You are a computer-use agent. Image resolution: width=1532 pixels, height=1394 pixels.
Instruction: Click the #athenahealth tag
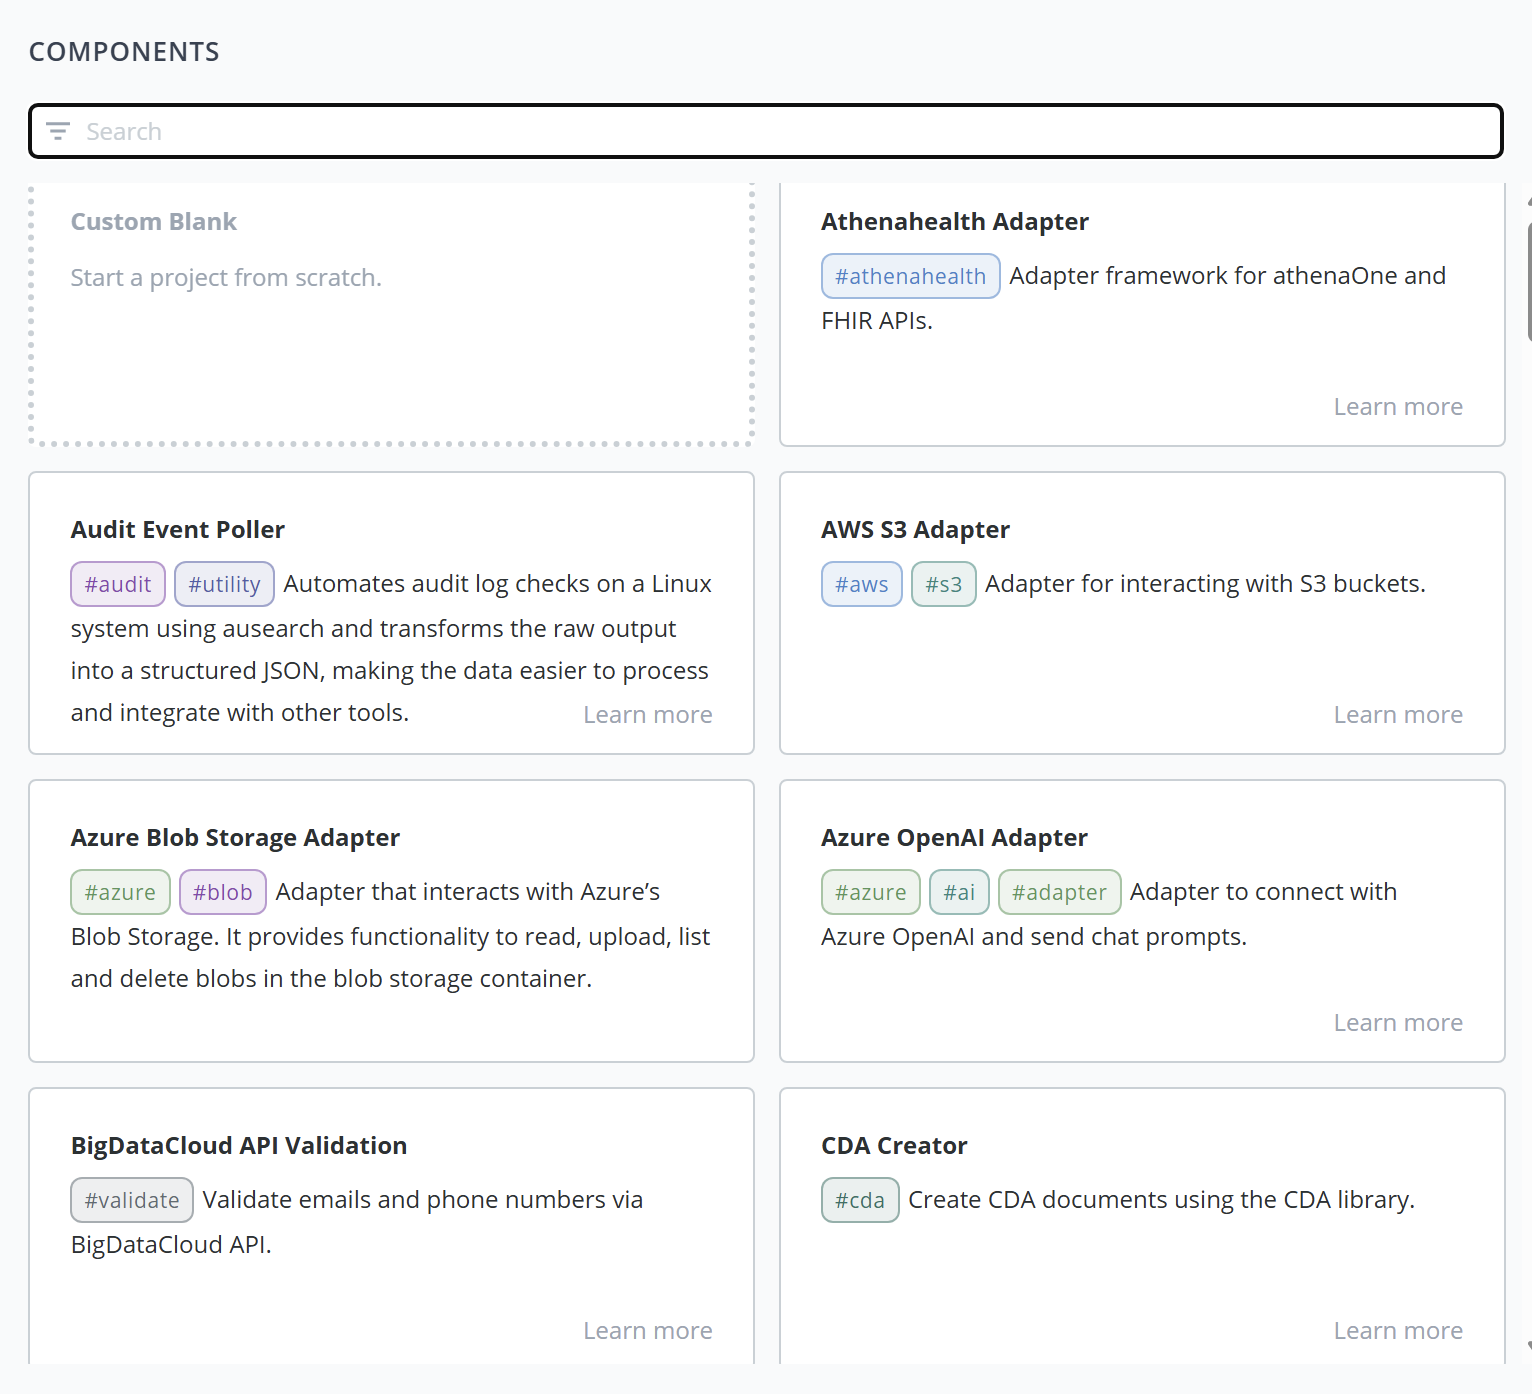click(910, 276)
